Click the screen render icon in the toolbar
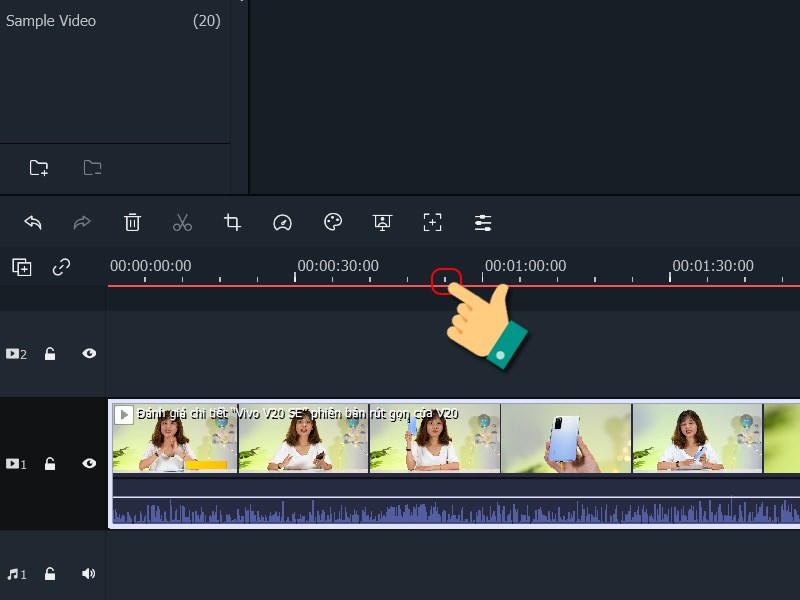Screen dimensions: 800x600 pos(382,222)
